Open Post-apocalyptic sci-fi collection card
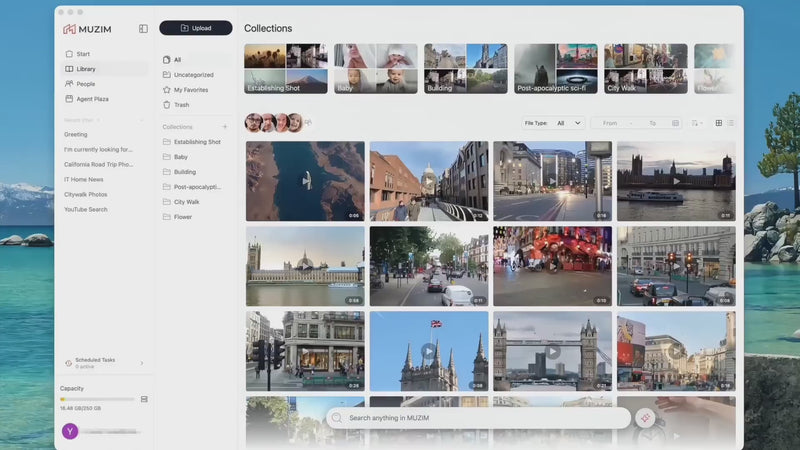Viewport: 800px width, 450px height. tap(556, 68)
